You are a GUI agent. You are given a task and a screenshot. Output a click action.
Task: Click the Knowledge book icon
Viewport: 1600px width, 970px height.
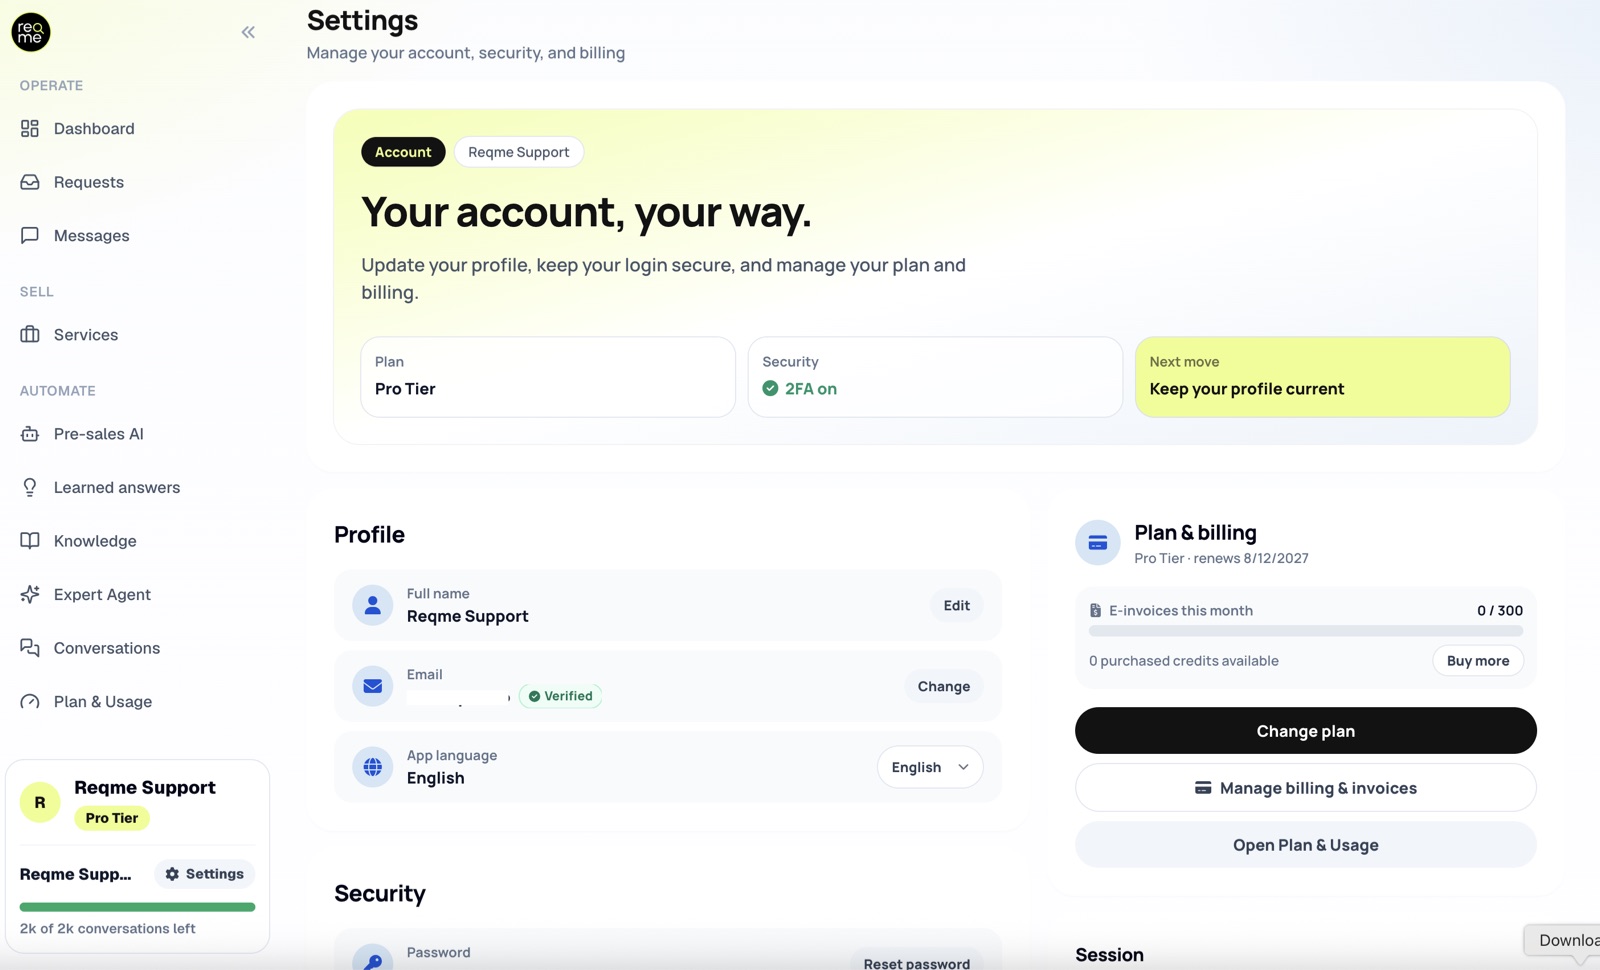point(30,540)
